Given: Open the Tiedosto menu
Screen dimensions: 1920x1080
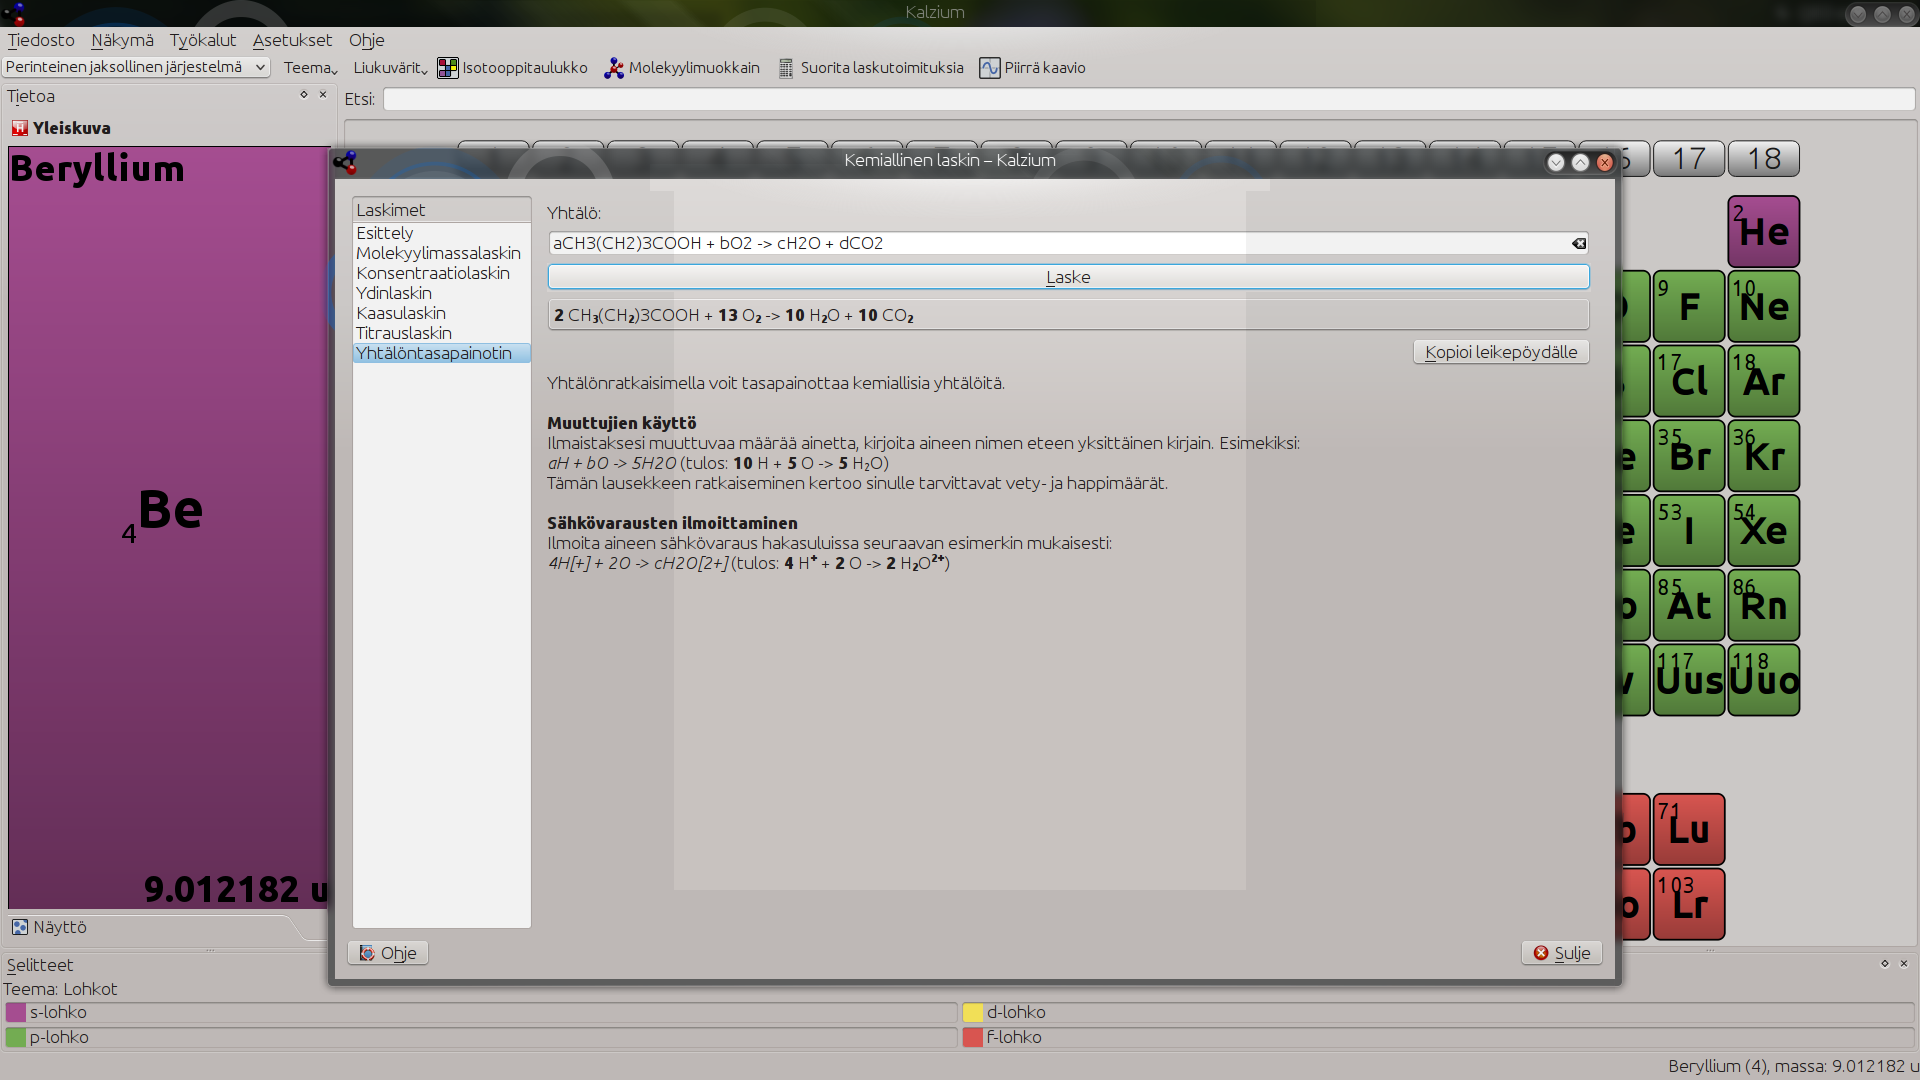Looking at the screenshot, I should point(41,40).
